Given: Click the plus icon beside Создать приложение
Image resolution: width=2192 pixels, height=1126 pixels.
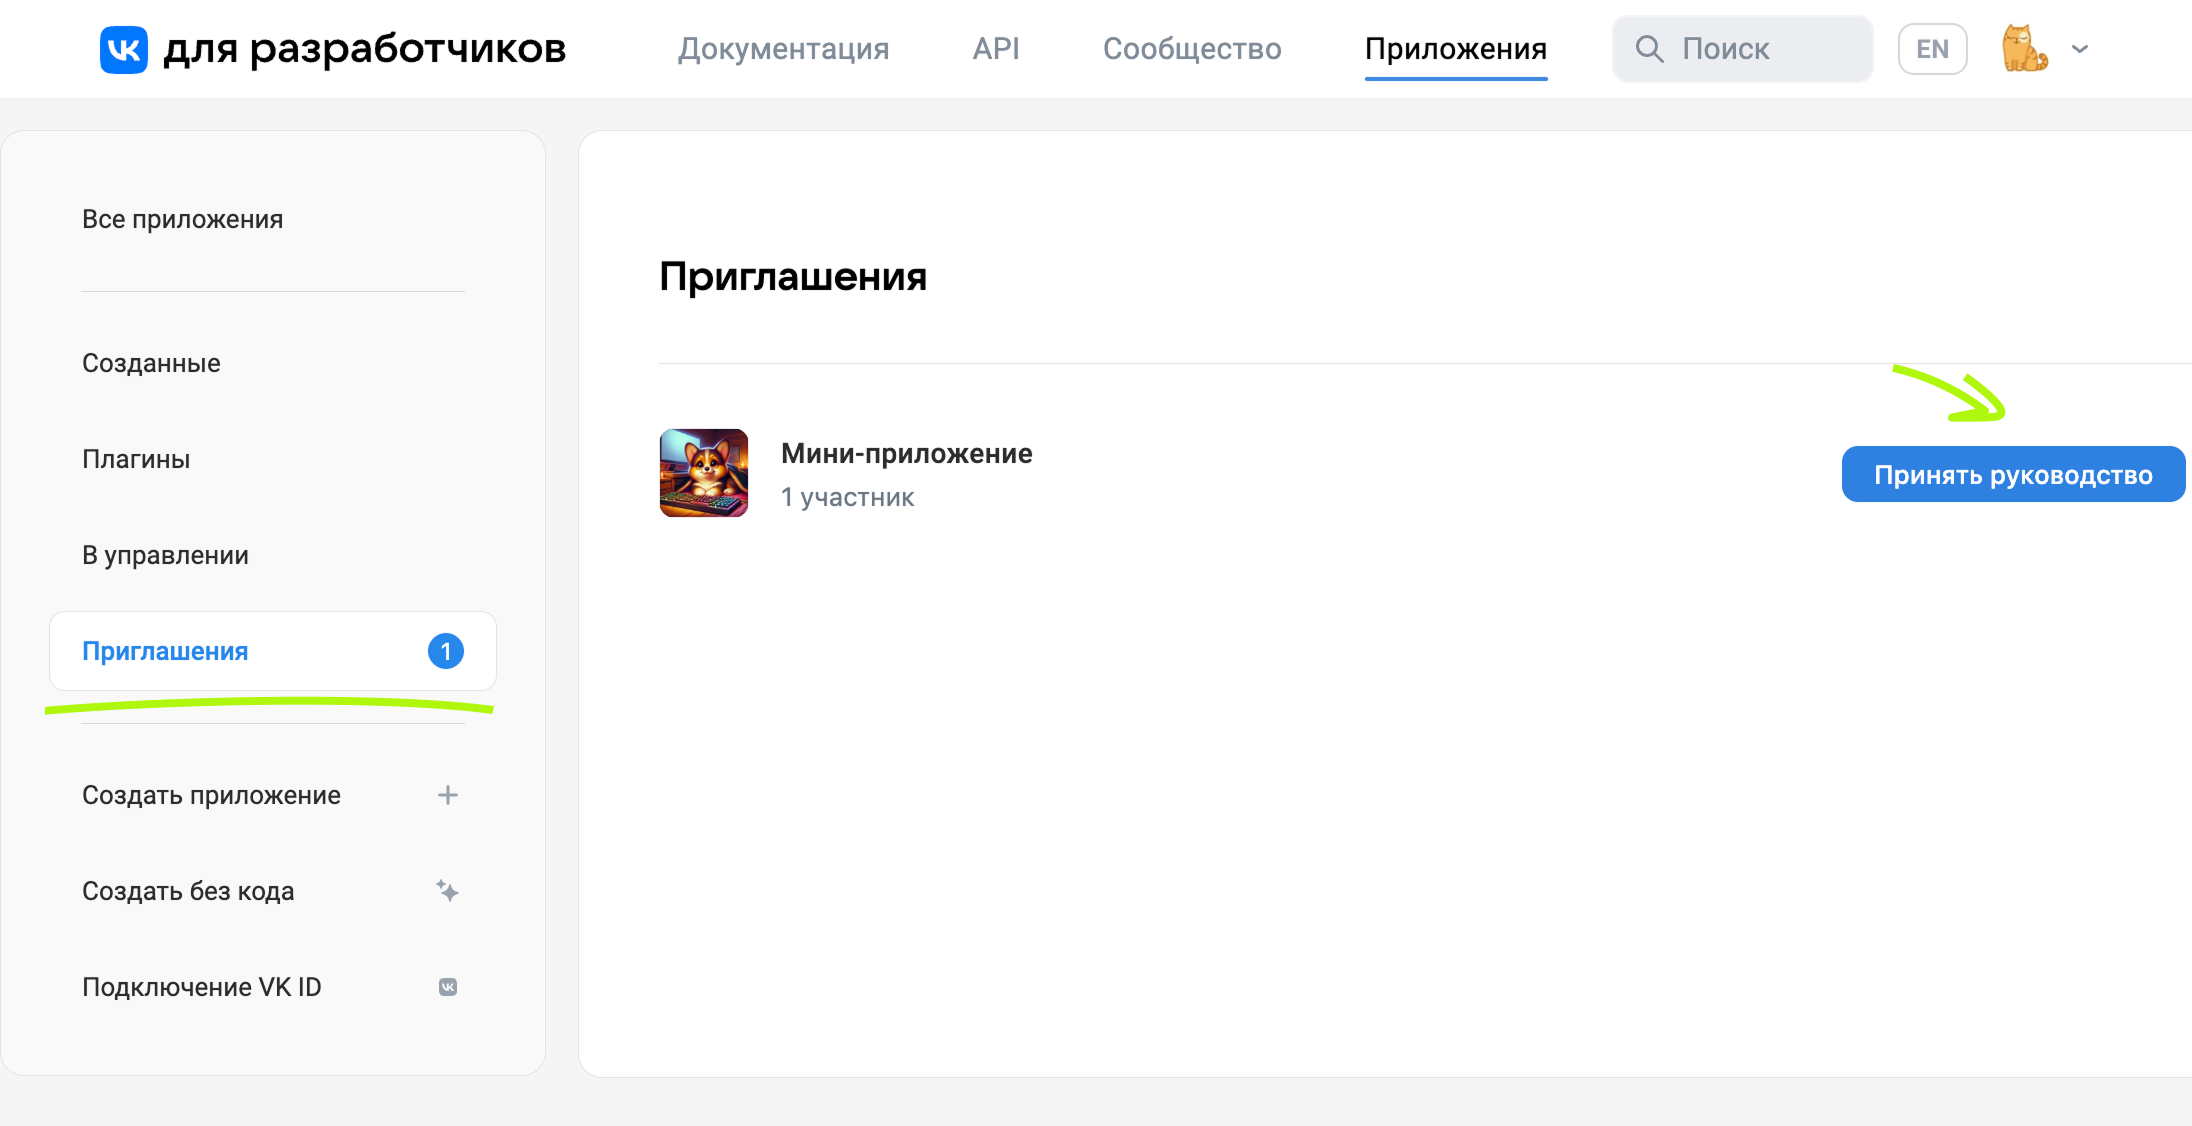Looking at the screenshot, I should click(448, 795).
